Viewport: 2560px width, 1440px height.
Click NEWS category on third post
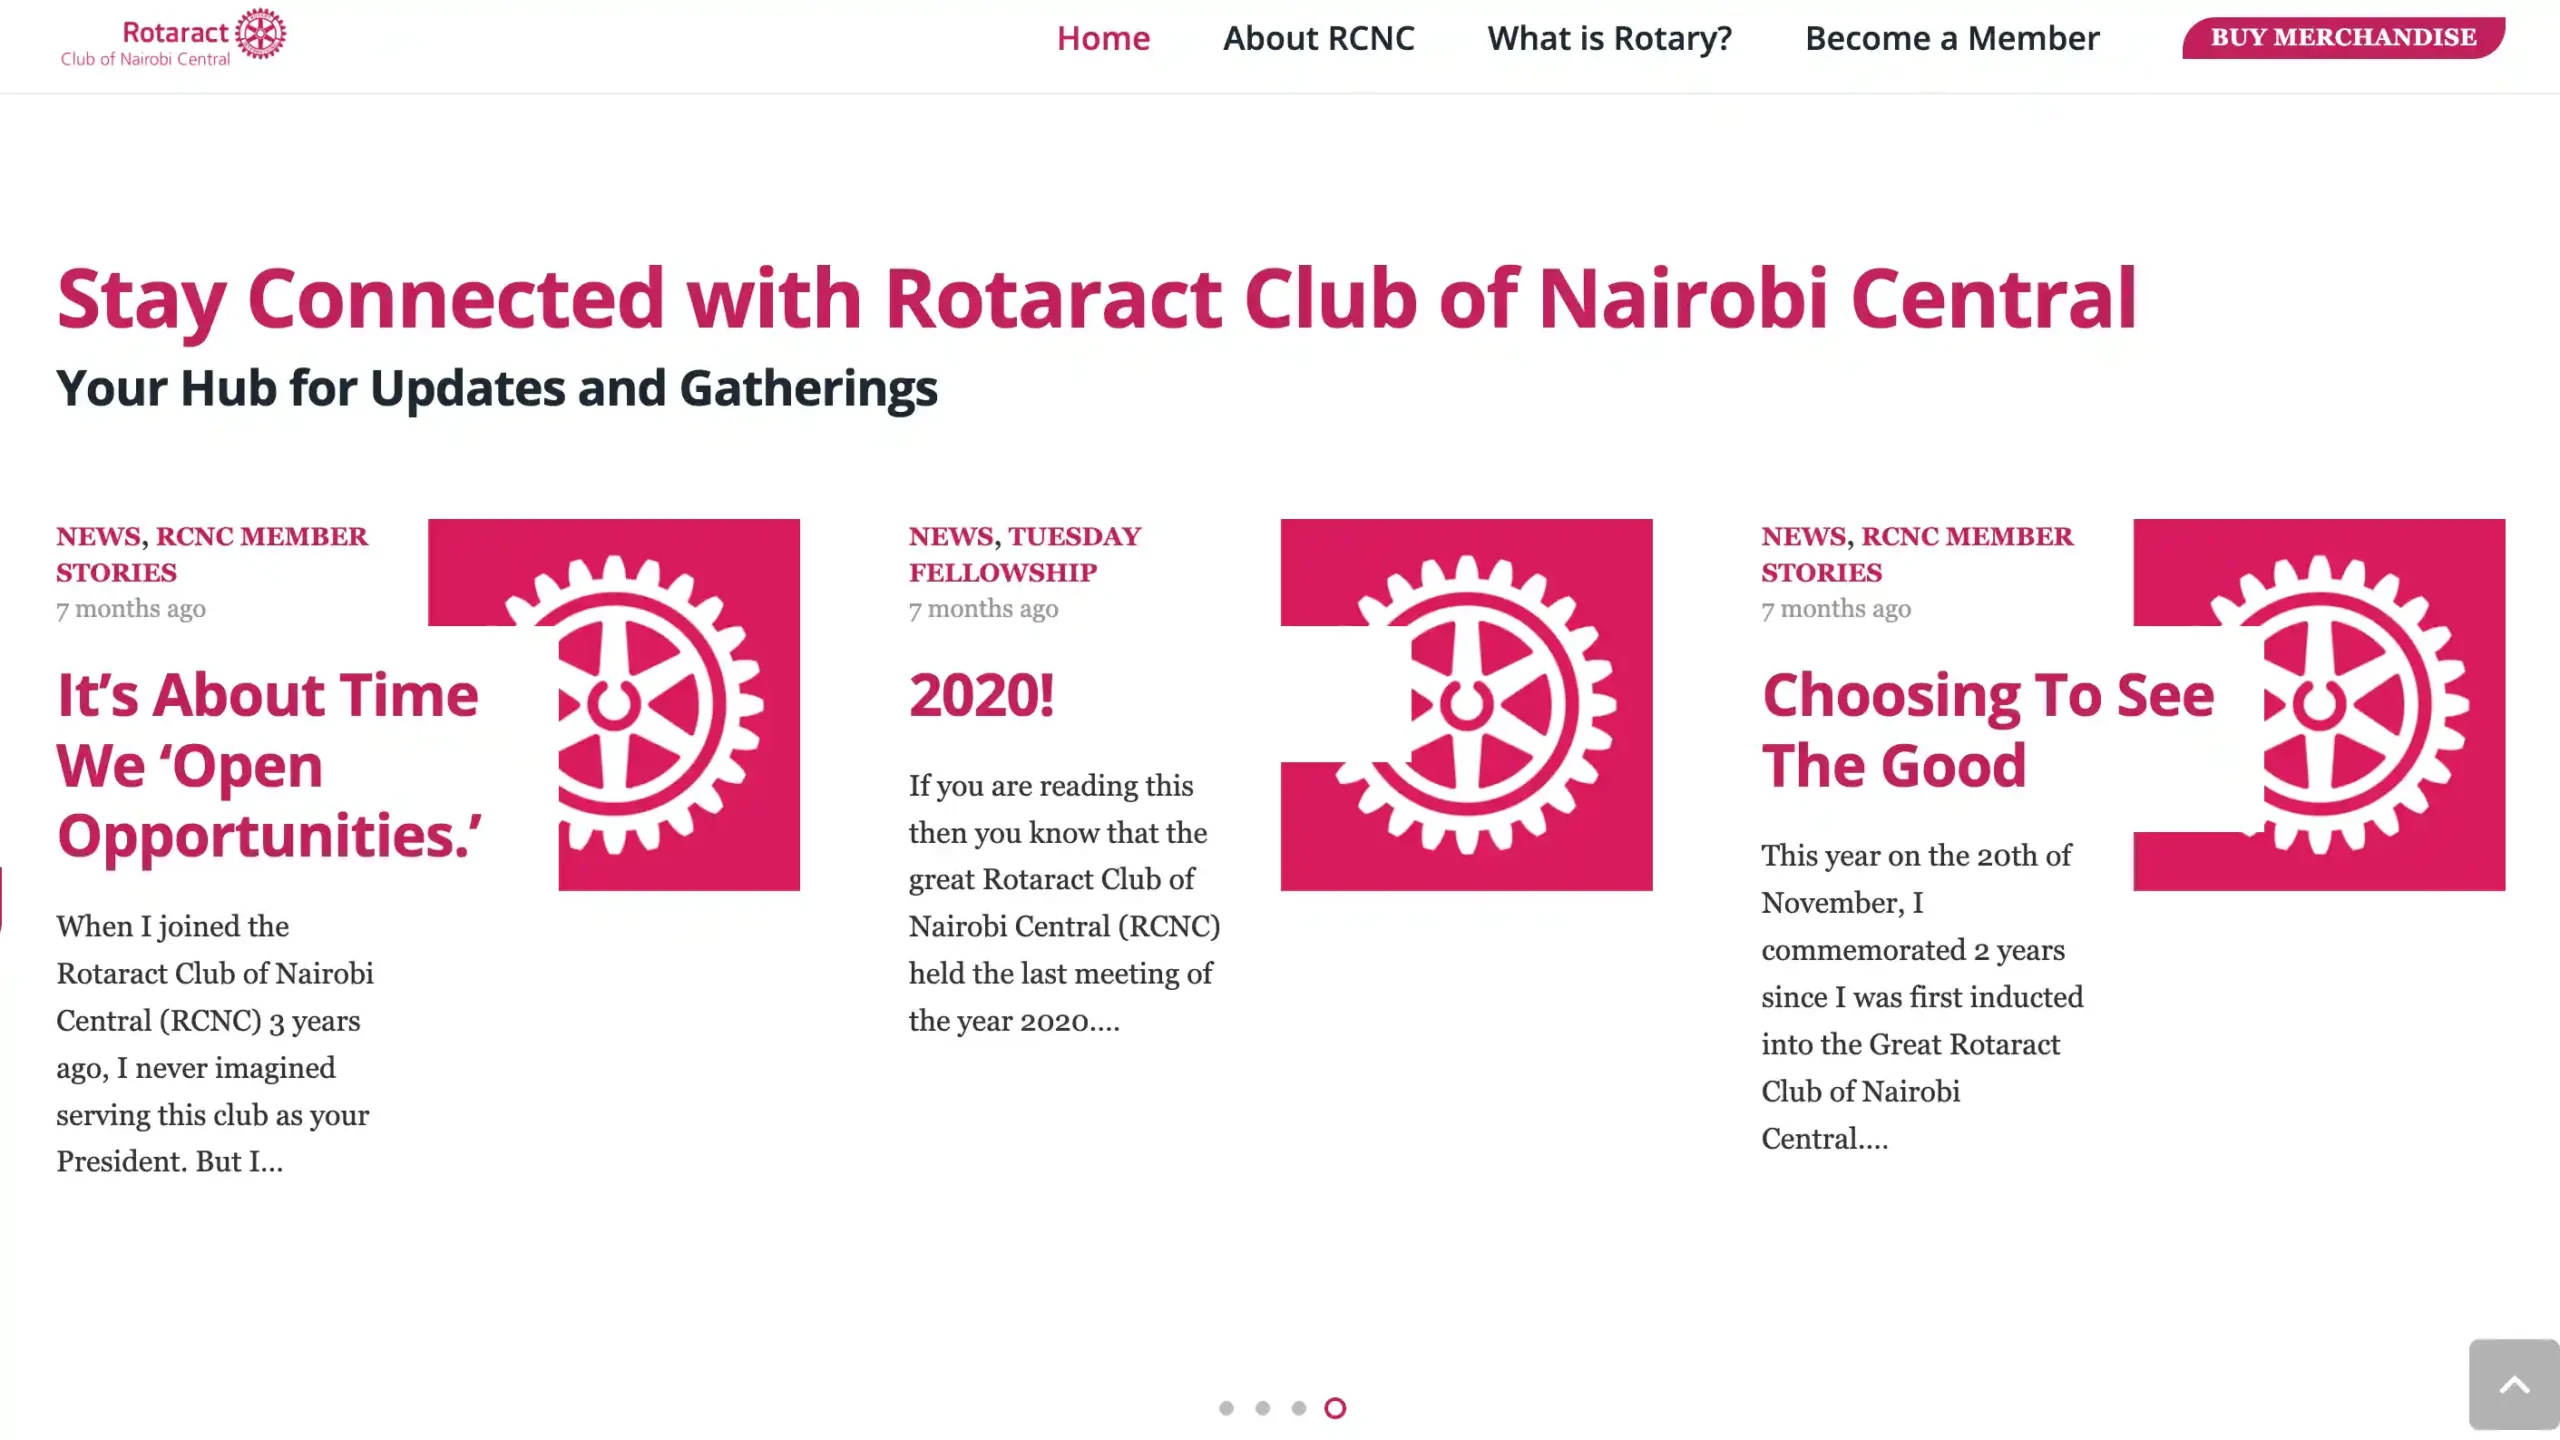point(1803,537)
